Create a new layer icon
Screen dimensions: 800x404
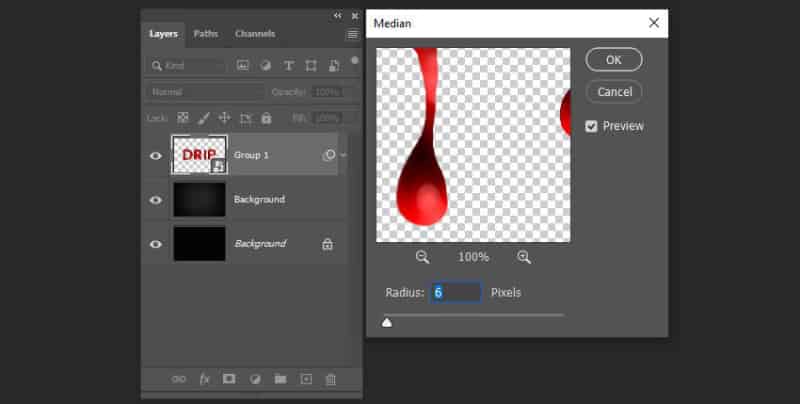pos(306,379)
